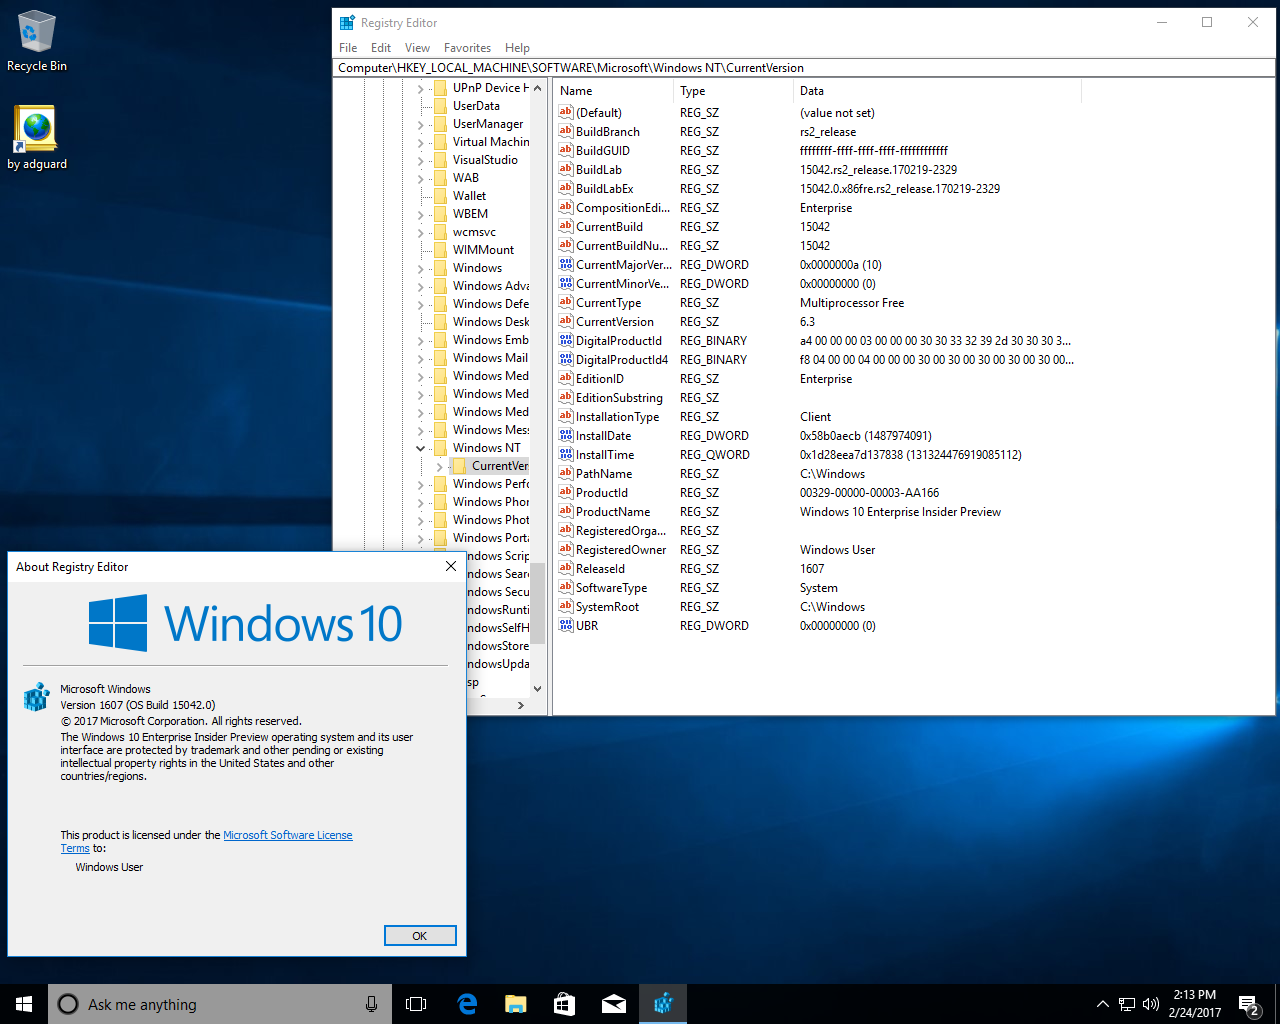Click the DigitalProductId binary value icon
The width and height of the screenshot is (1280, 1024).
(x=566, y=340)
